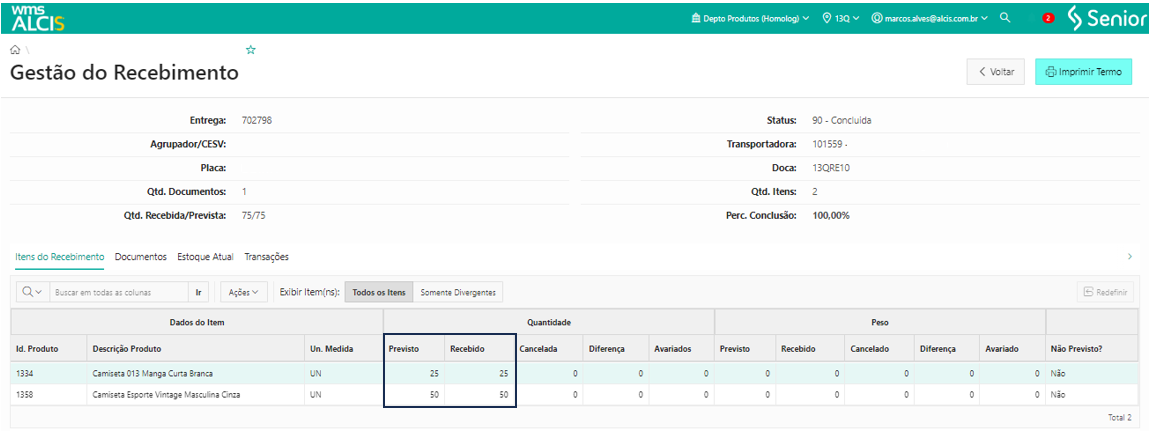
Task: Click Status value 90 - Concluída
Action: coord(842,120)
